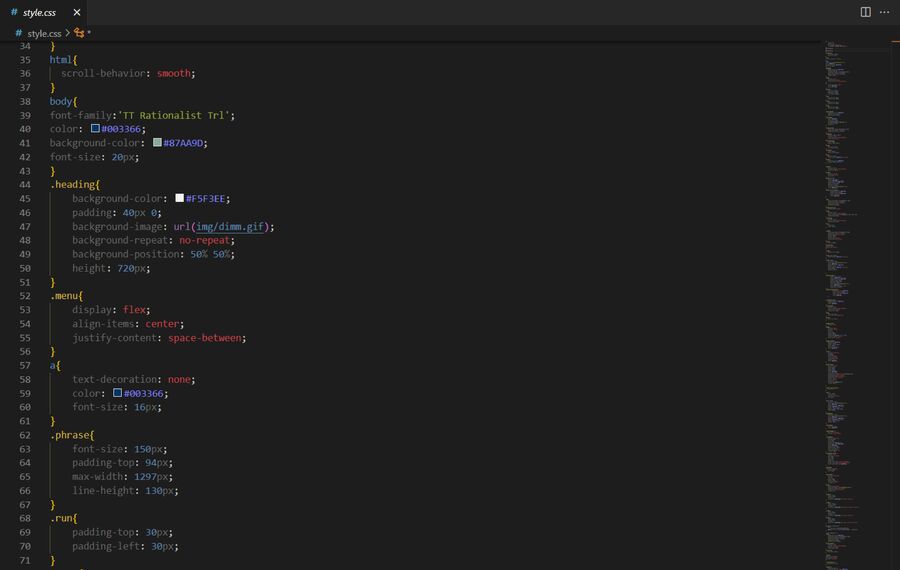Click the white #F5F3EE color swatch
Viewport: 900px width, 570px height.
pos(179,199)
